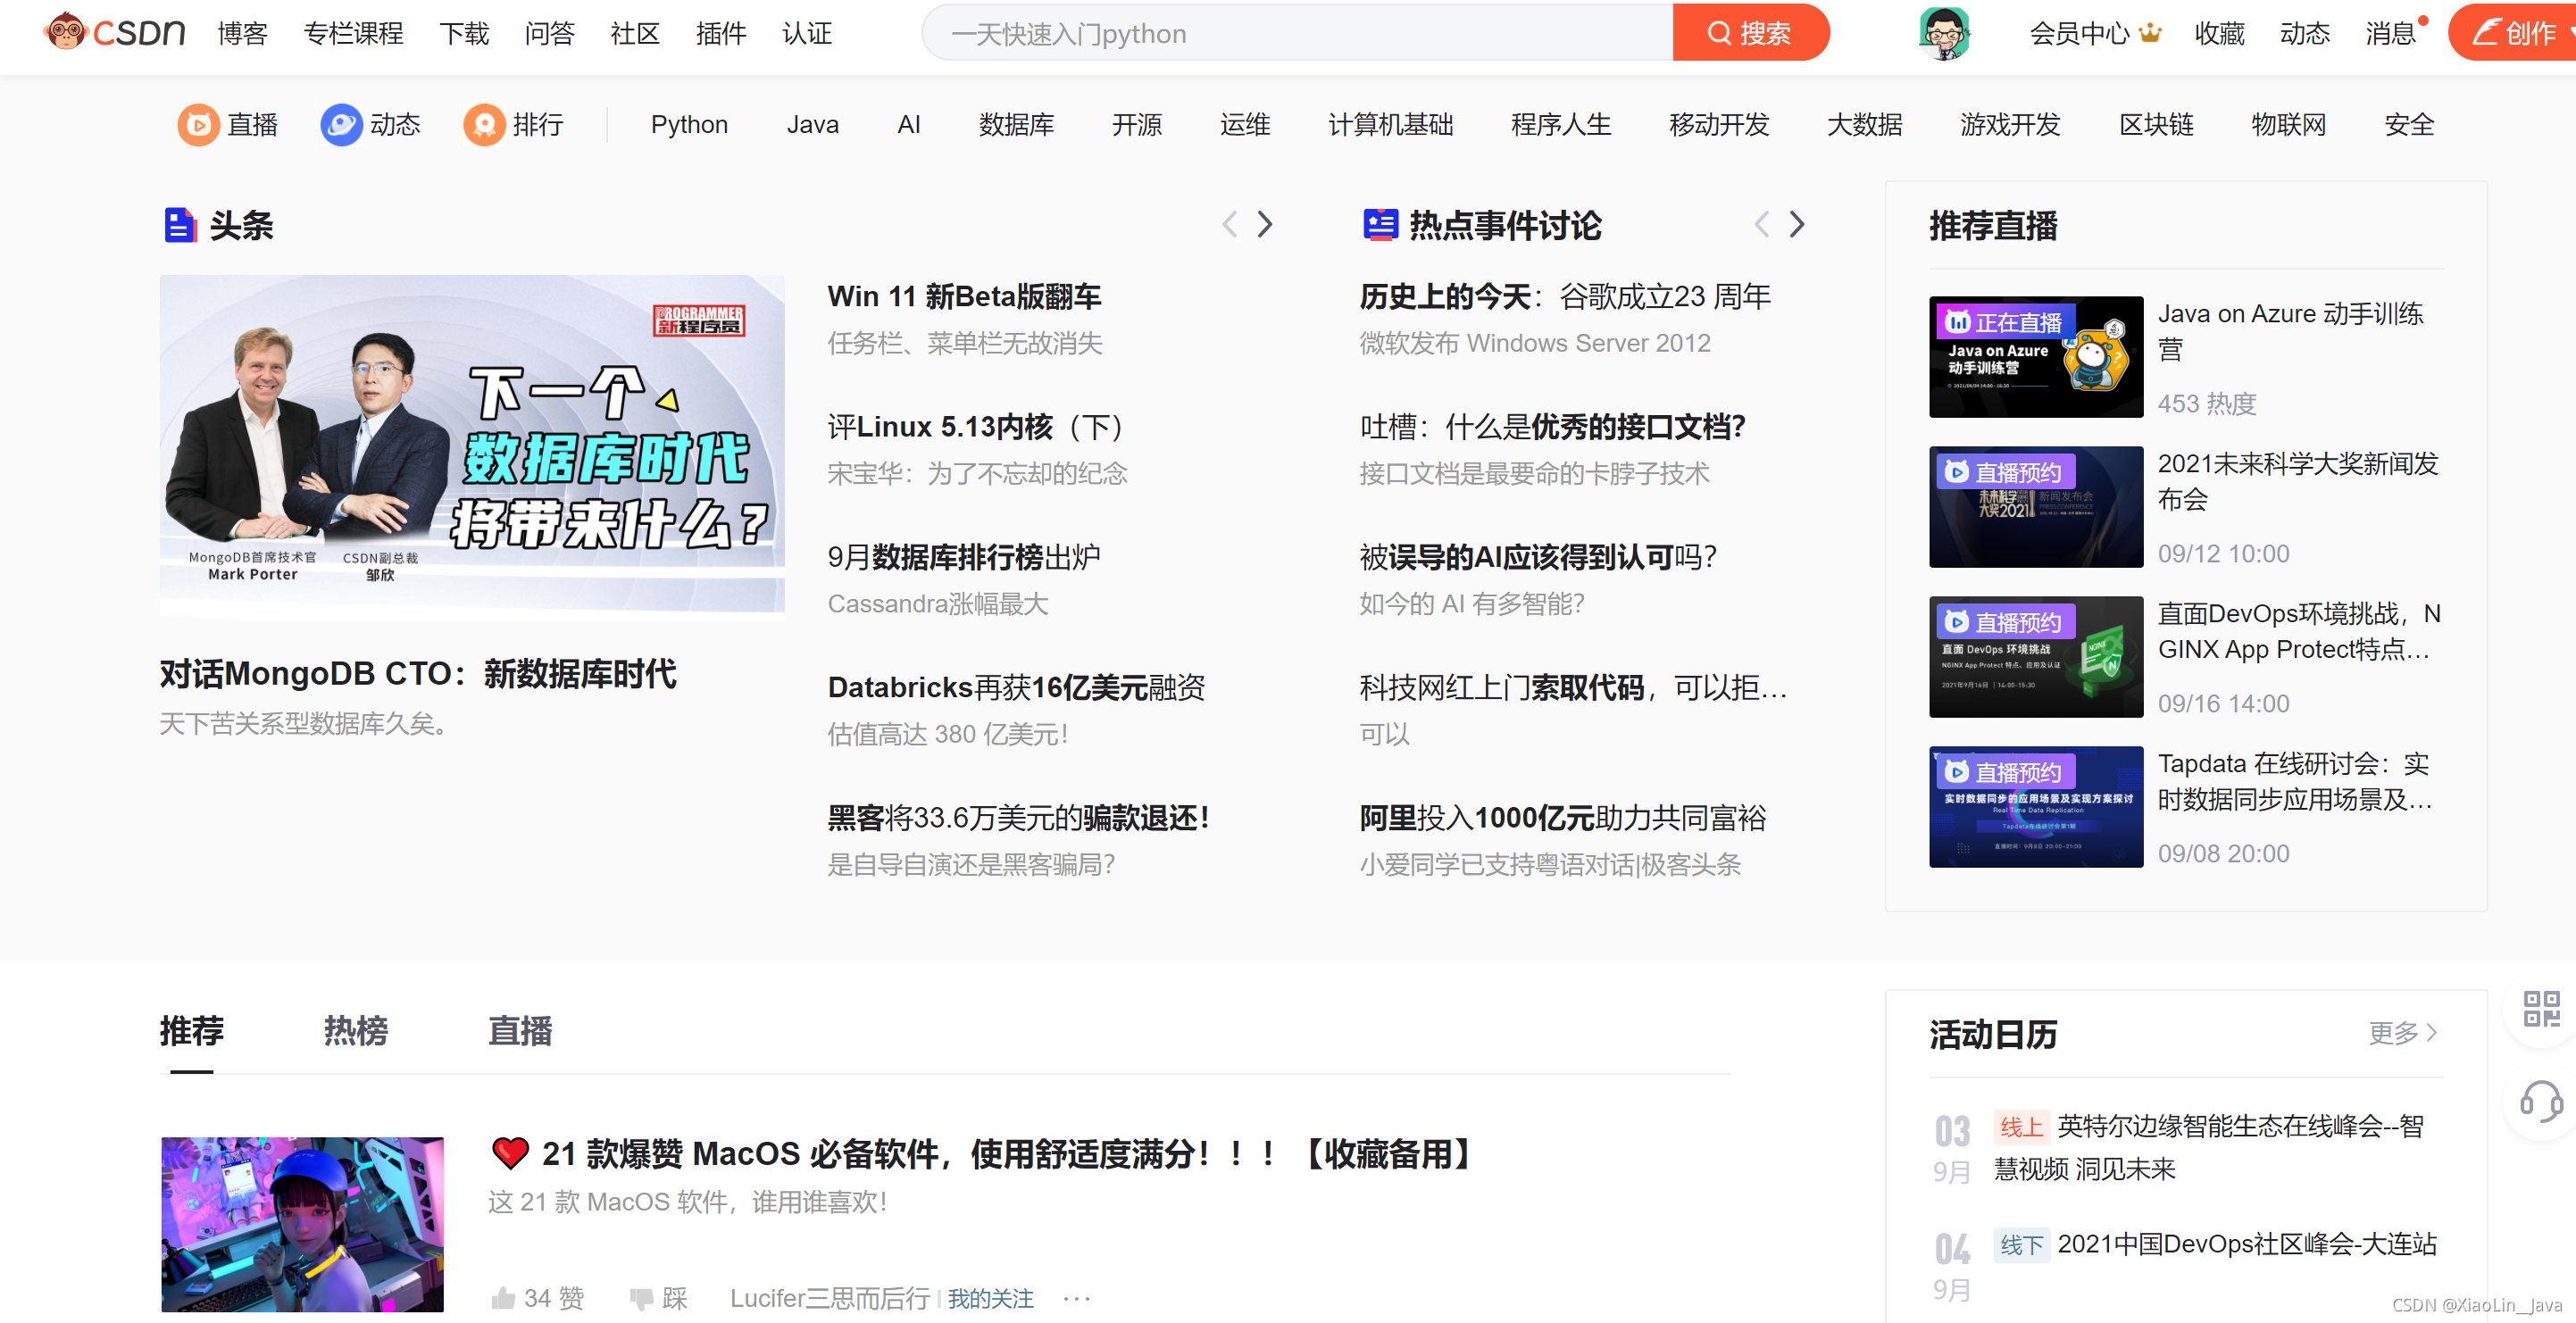Select the 区块链 category
This screenshot has height=1323, width=2576.
tap(2156, 125)
